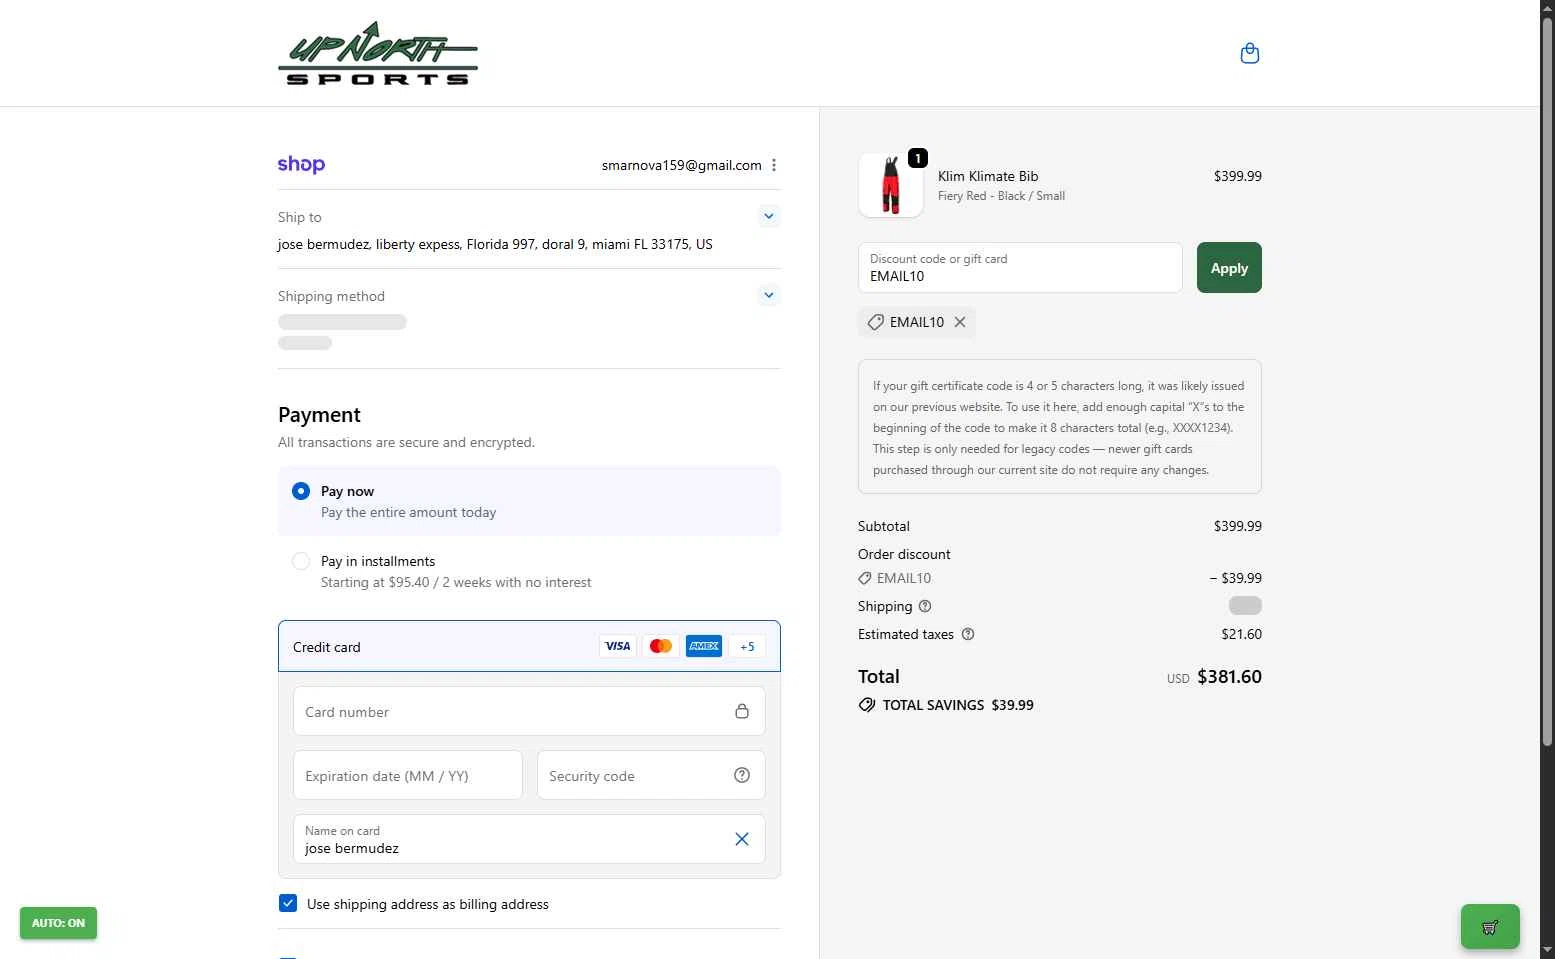Focus the Security code field
Image resolution: width=1555 pixels, height=959 pixels.
pos(651,775)
